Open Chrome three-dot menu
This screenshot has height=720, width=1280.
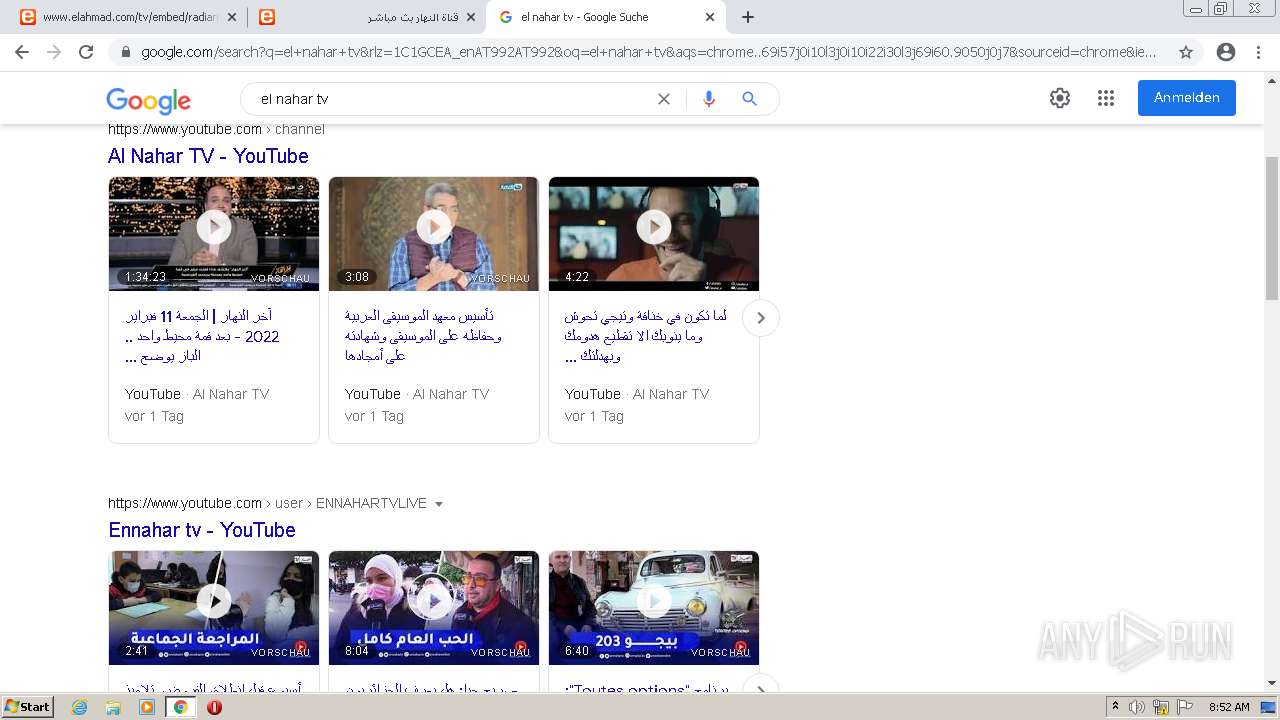(1258, 52)
